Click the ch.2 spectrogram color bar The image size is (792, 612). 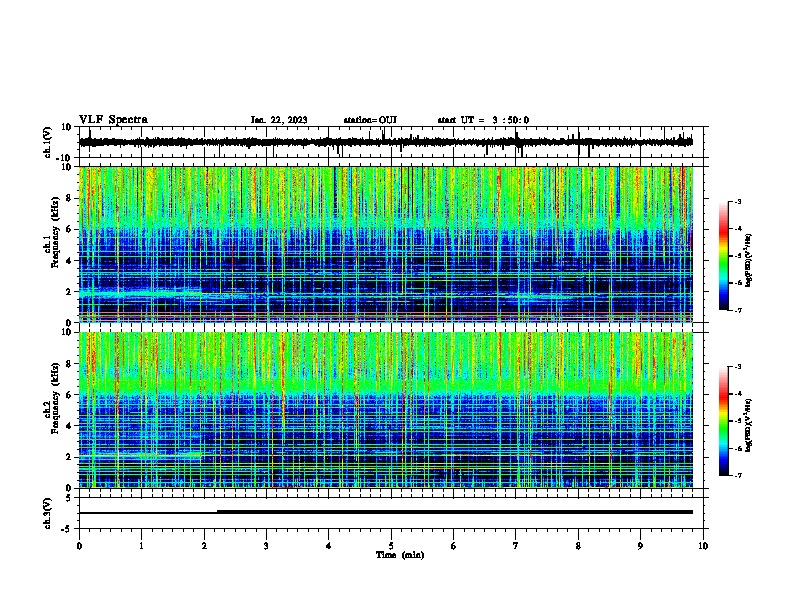pos(724,421)
